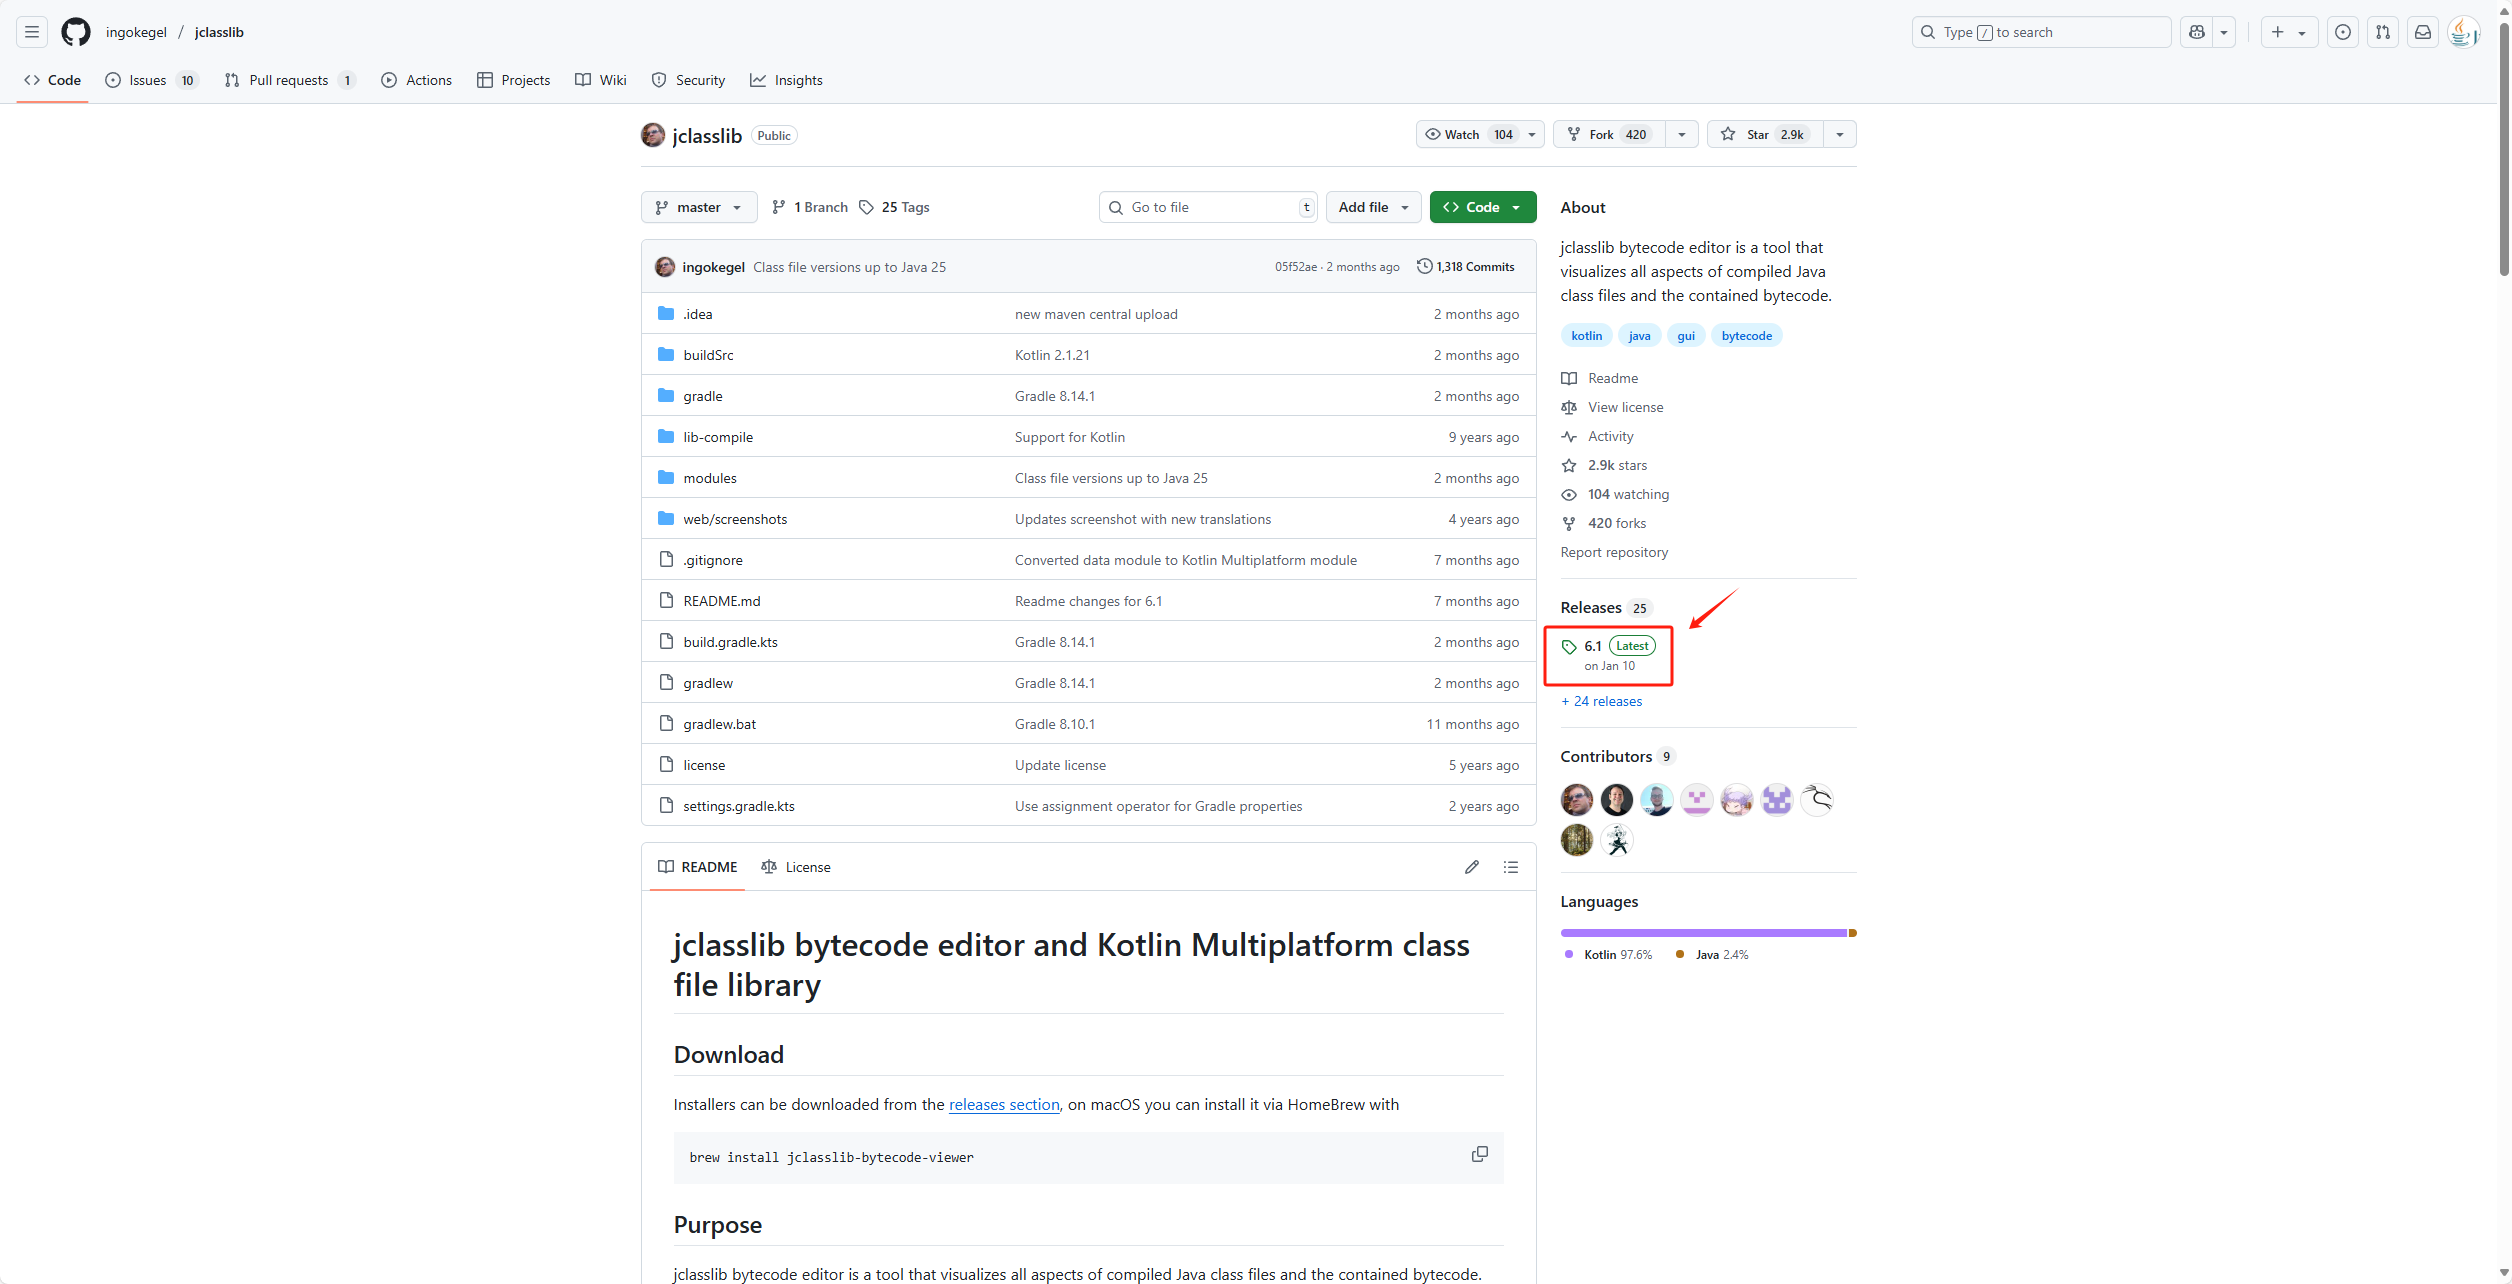Open the buildSrc folder

pyautogui.click(x=708, y=355)
